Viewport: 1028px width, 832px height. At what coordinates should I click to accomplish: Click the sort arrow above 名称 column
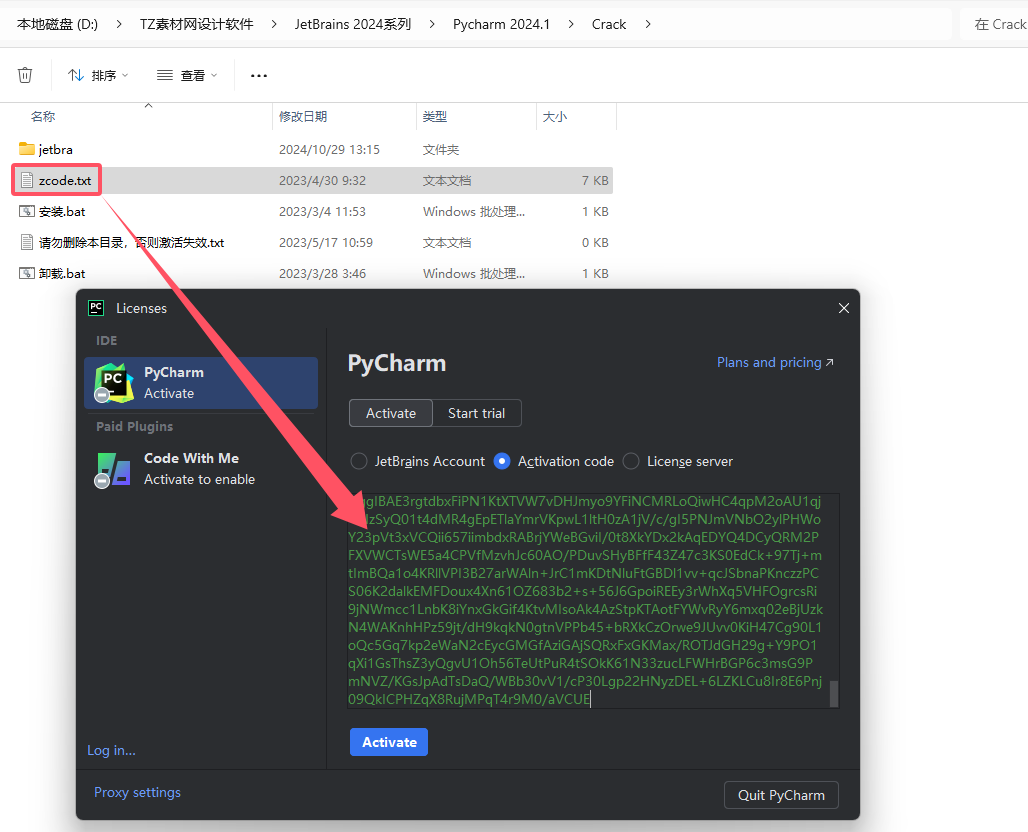pyautogui.click(x=149, y=105)
